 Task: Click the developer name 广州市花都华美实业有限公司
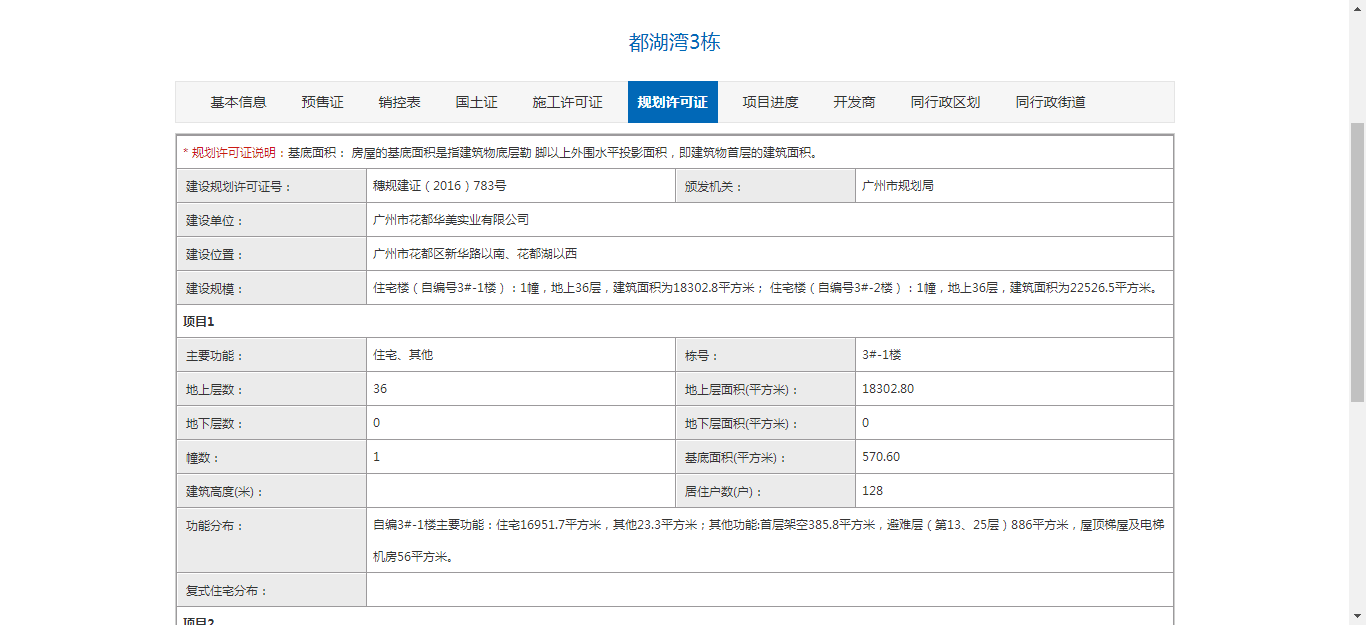[450, 220]
